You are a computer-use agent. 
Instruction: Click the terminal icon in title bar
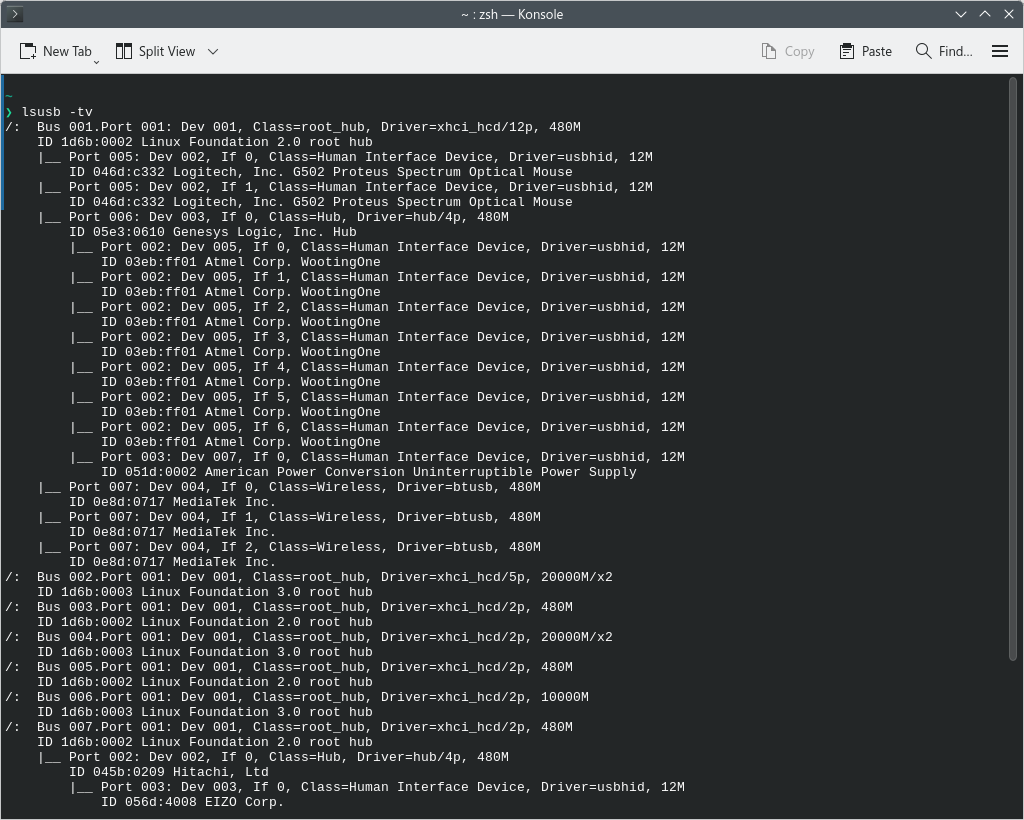point(15,14)
